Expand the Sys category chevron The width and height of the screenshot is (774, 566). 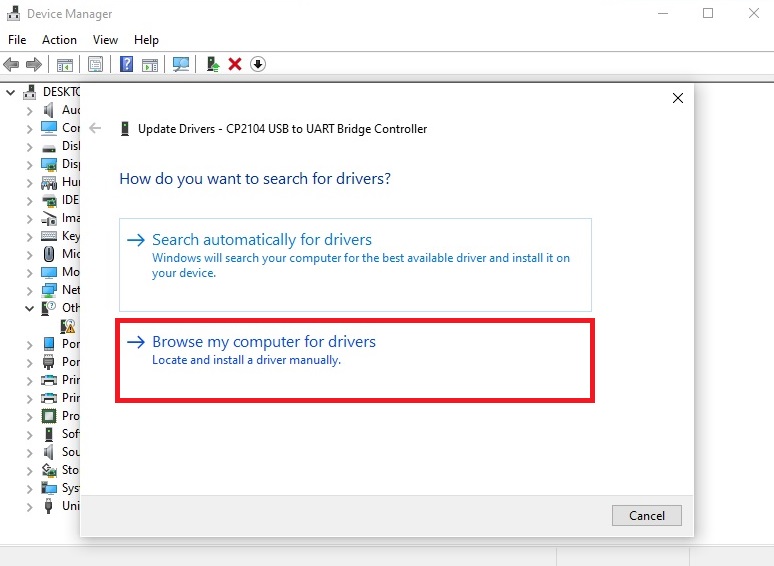click(30, 489)
